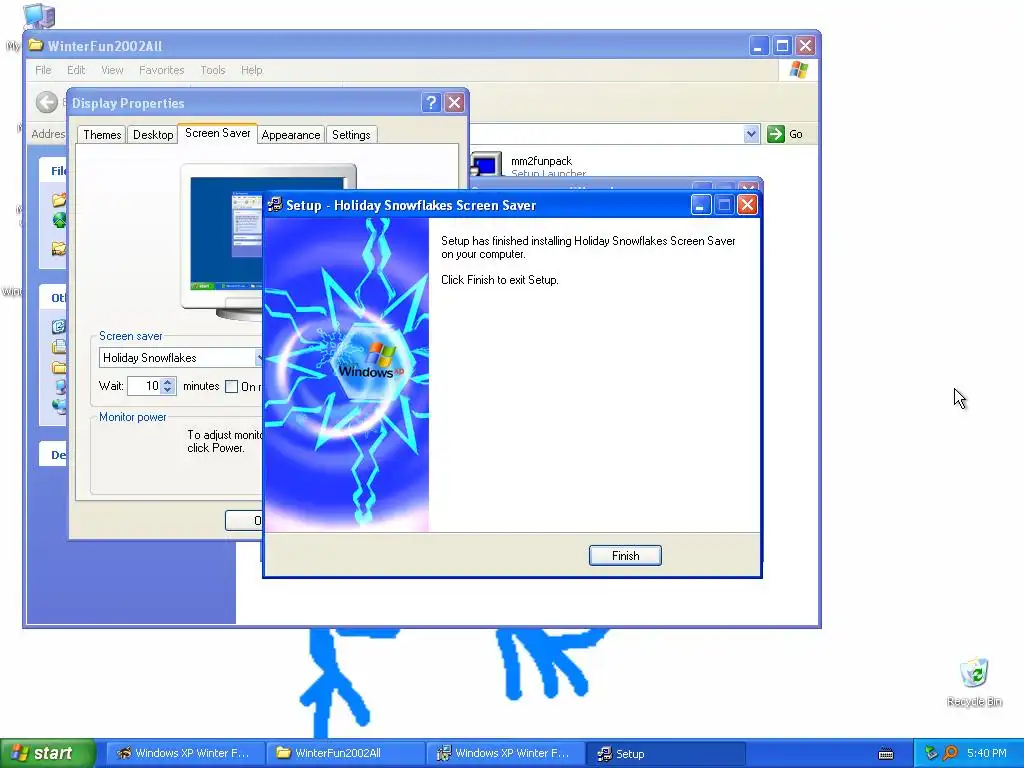Click the 'Click Finish to exit Setup.' text
Screen dimensions: 1024x768
(500, 280)
